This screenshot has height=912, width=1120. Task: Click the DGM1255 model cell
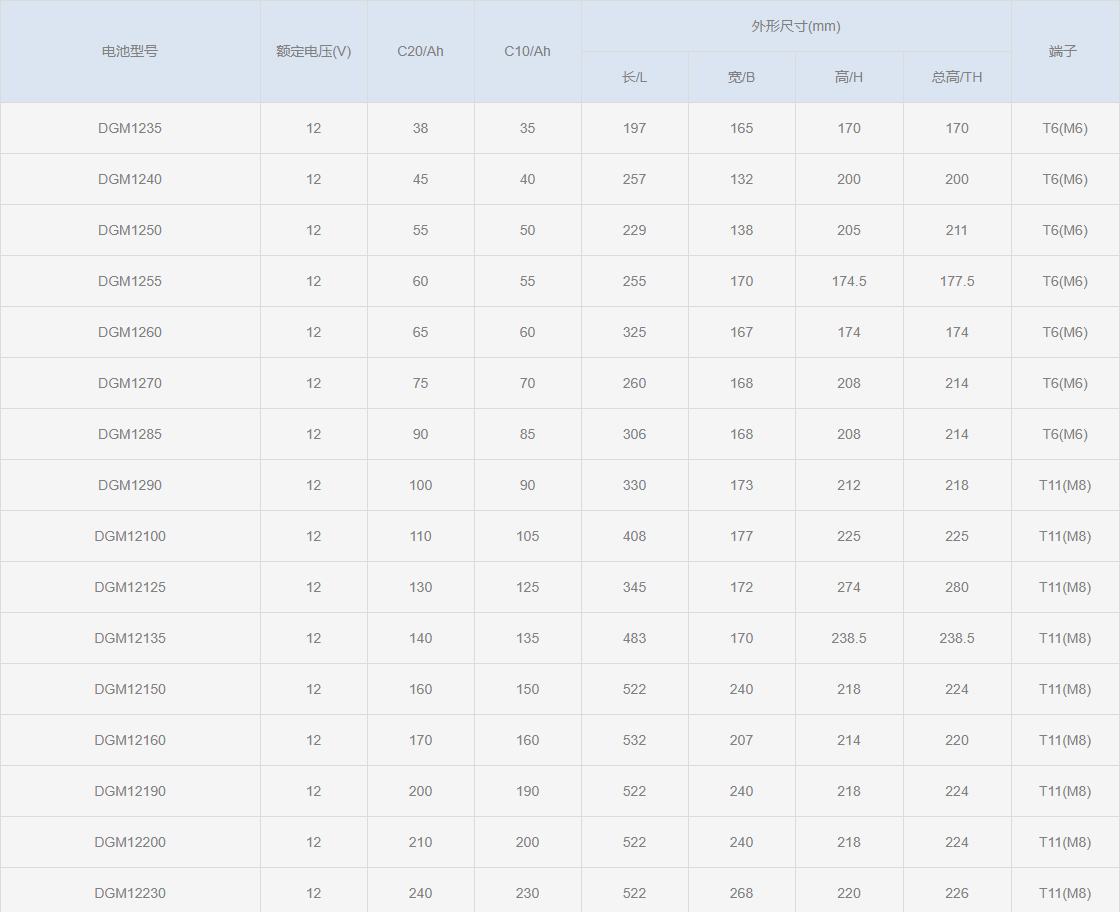[130, 281]
